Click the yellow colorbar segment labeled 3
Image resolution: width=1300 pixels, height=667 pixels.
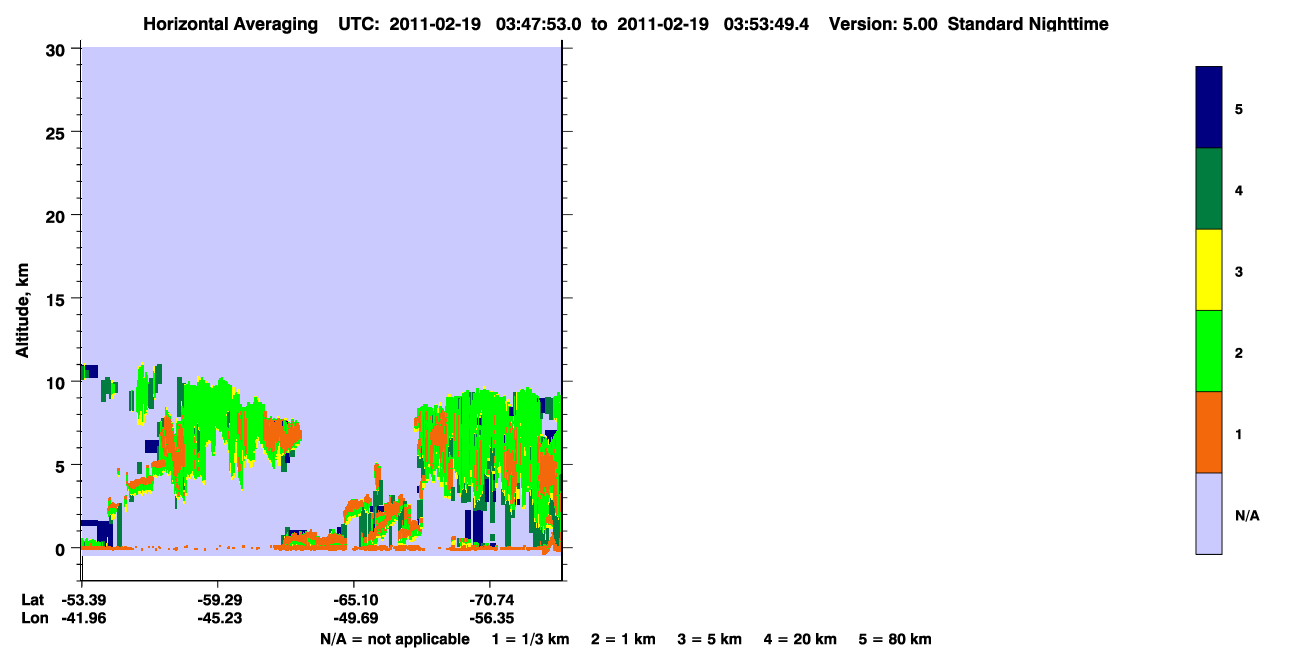[x=1209, y=270]
